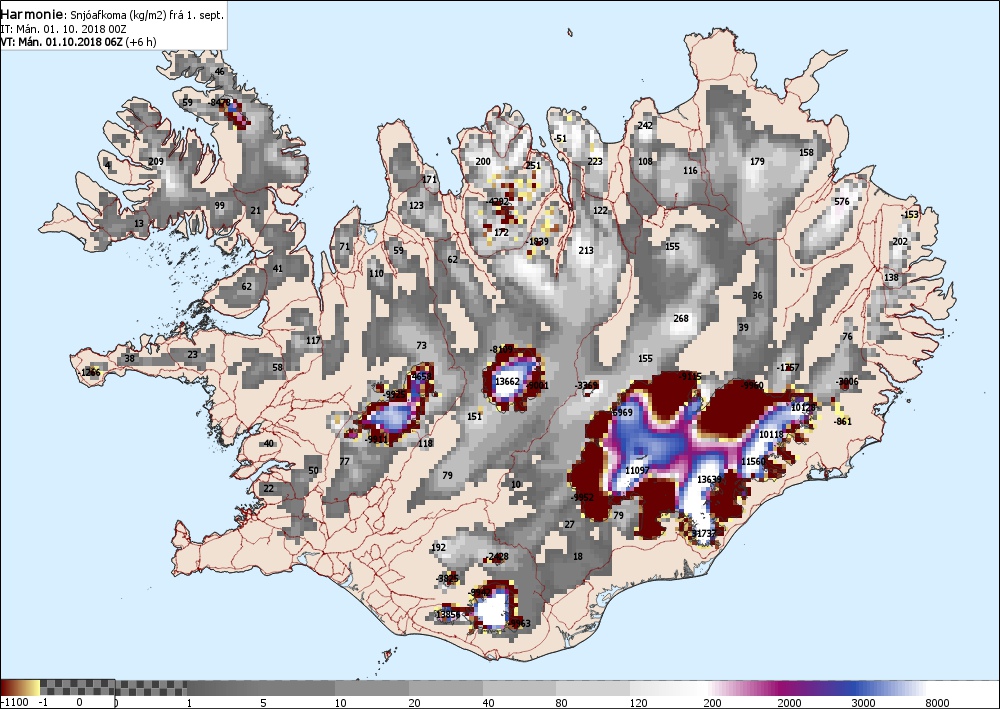Image resolution: width=1000 pixels, height=709 pixels.
Task: Click the map value '31737'
Action: 704,534
